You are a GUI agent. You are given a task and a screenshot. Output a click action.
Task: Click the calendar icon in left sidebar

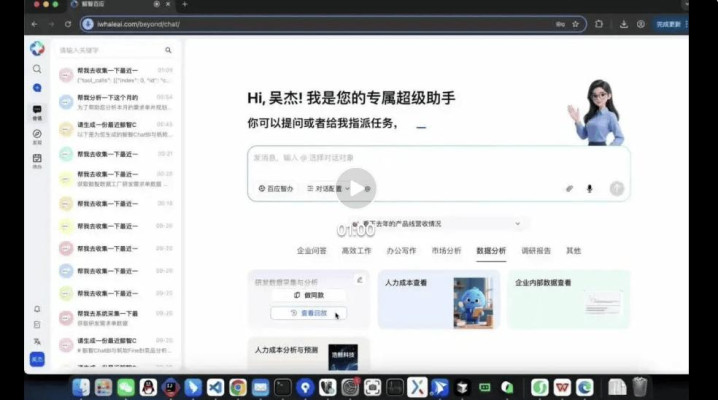point(37,158)
